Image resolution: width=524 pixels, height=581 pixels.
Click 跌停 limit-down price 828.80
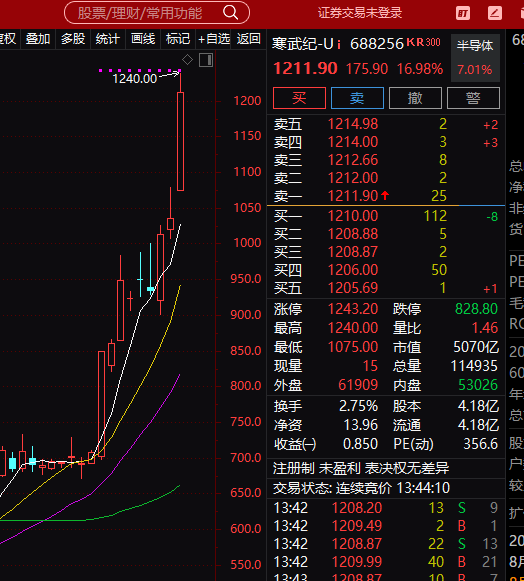[476, 309]
